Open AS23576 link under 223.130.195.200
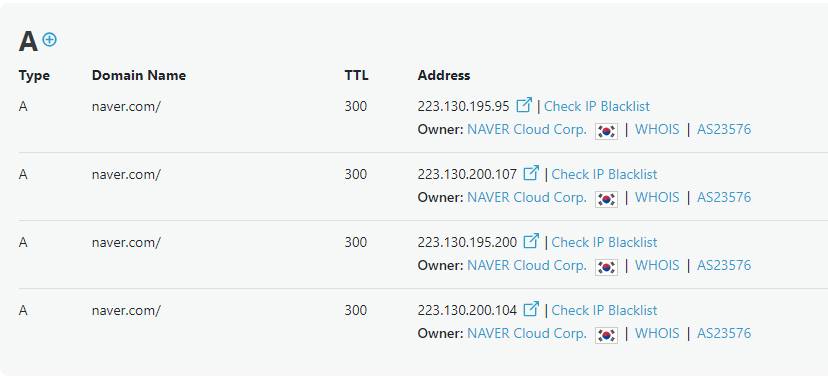This screenshot has width=828, height=381. pyautogui.click(x=724, y=266)
